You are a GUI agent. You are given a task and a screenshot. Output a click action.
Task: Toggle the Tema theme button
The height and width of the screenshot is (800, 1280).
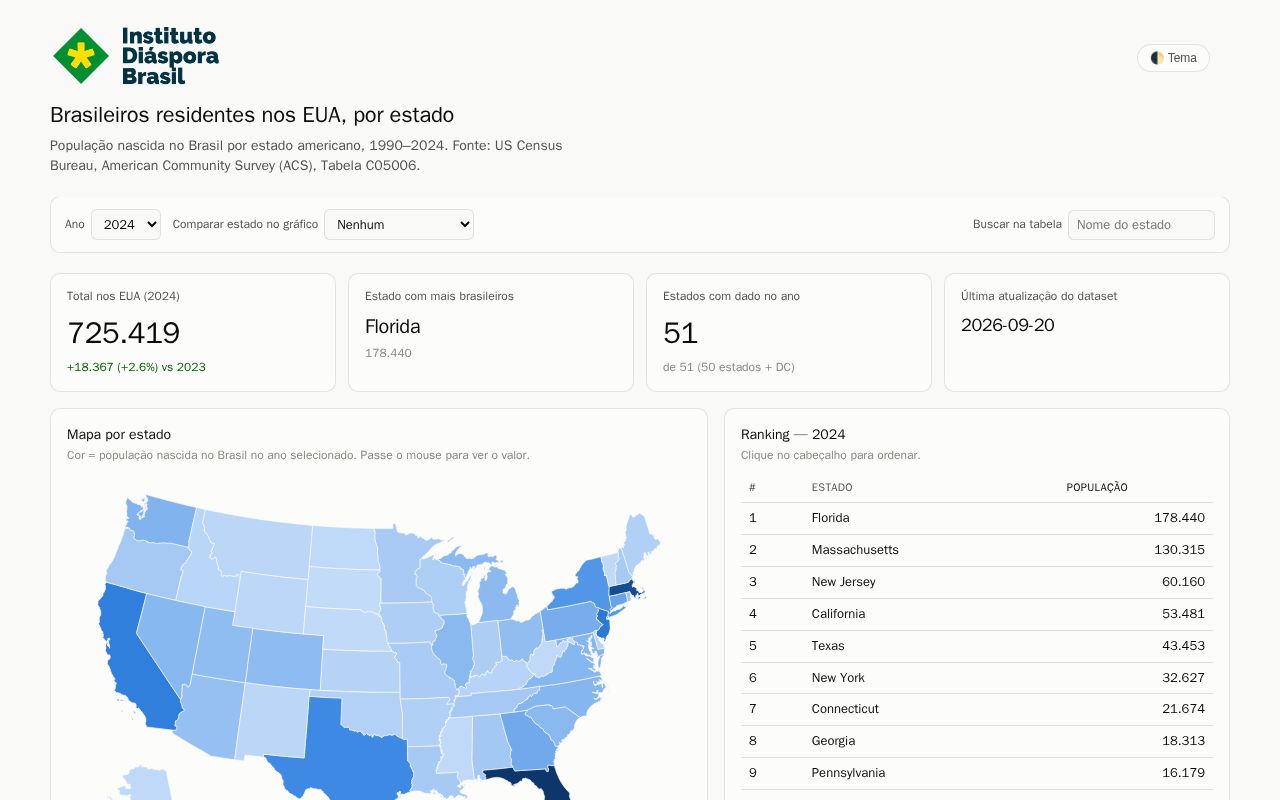[1173, 58]
